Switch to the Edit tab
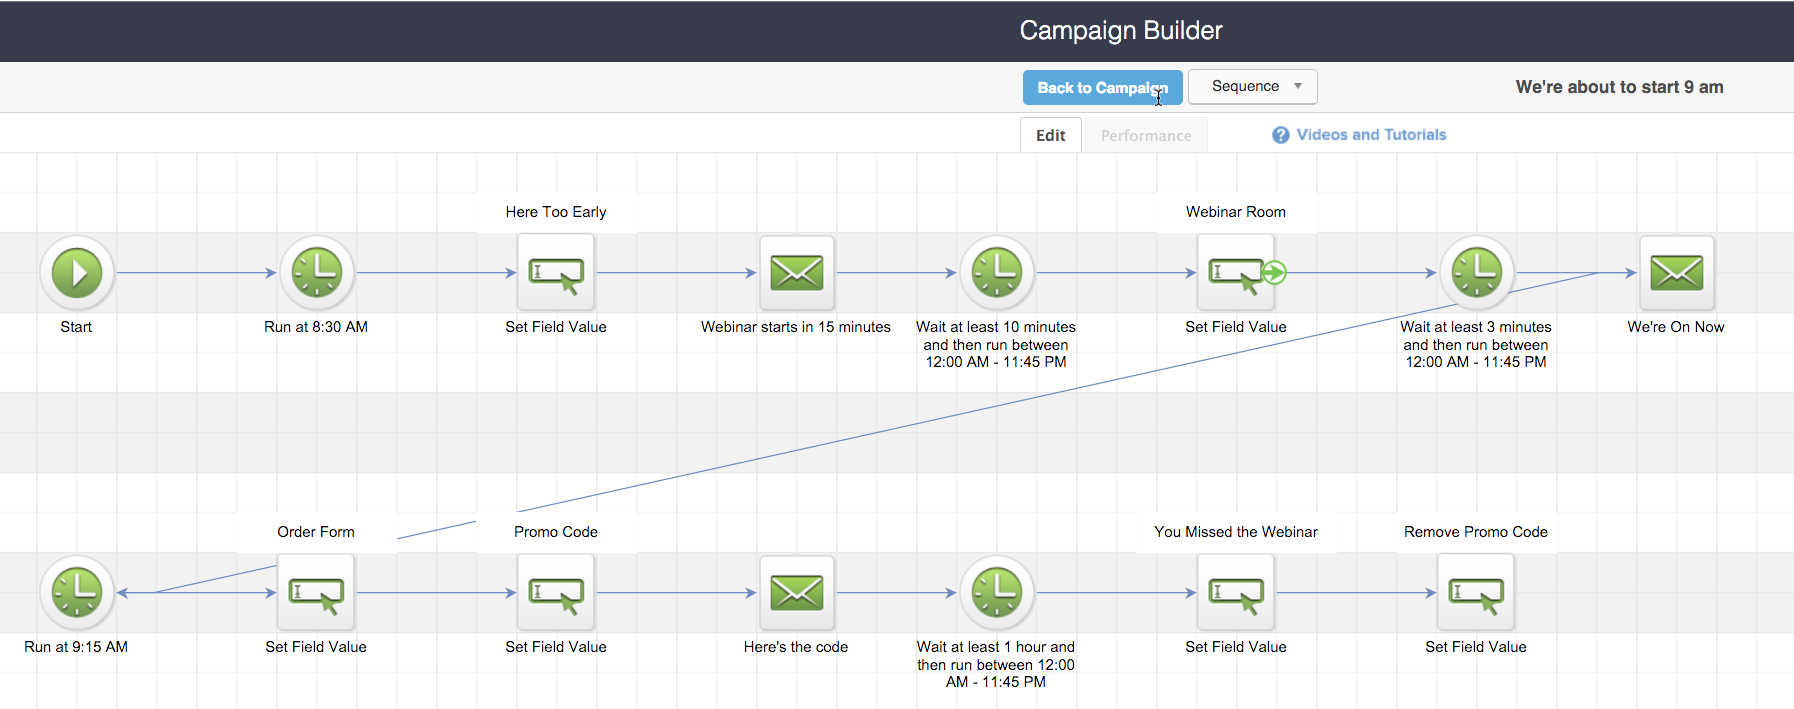This screenshot has width=1794, height=709. point(1050,136)
